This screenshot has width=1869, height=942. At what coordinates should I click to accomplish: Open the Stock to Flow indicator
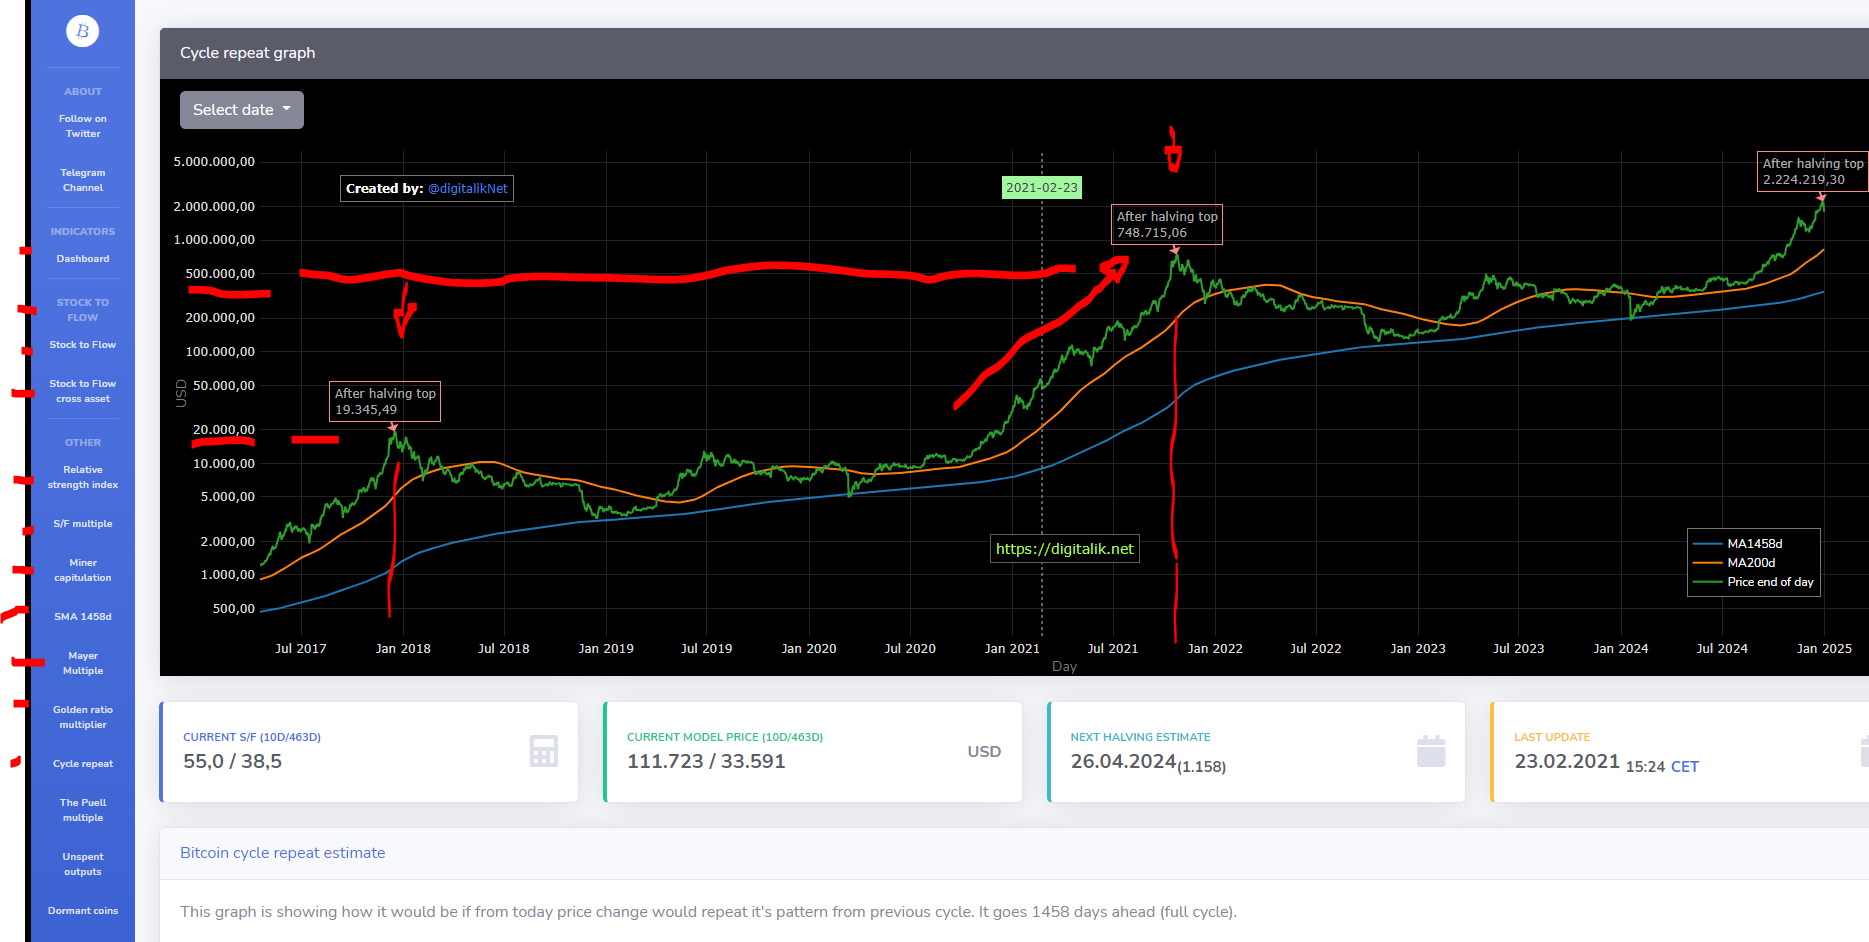[82, 344]
